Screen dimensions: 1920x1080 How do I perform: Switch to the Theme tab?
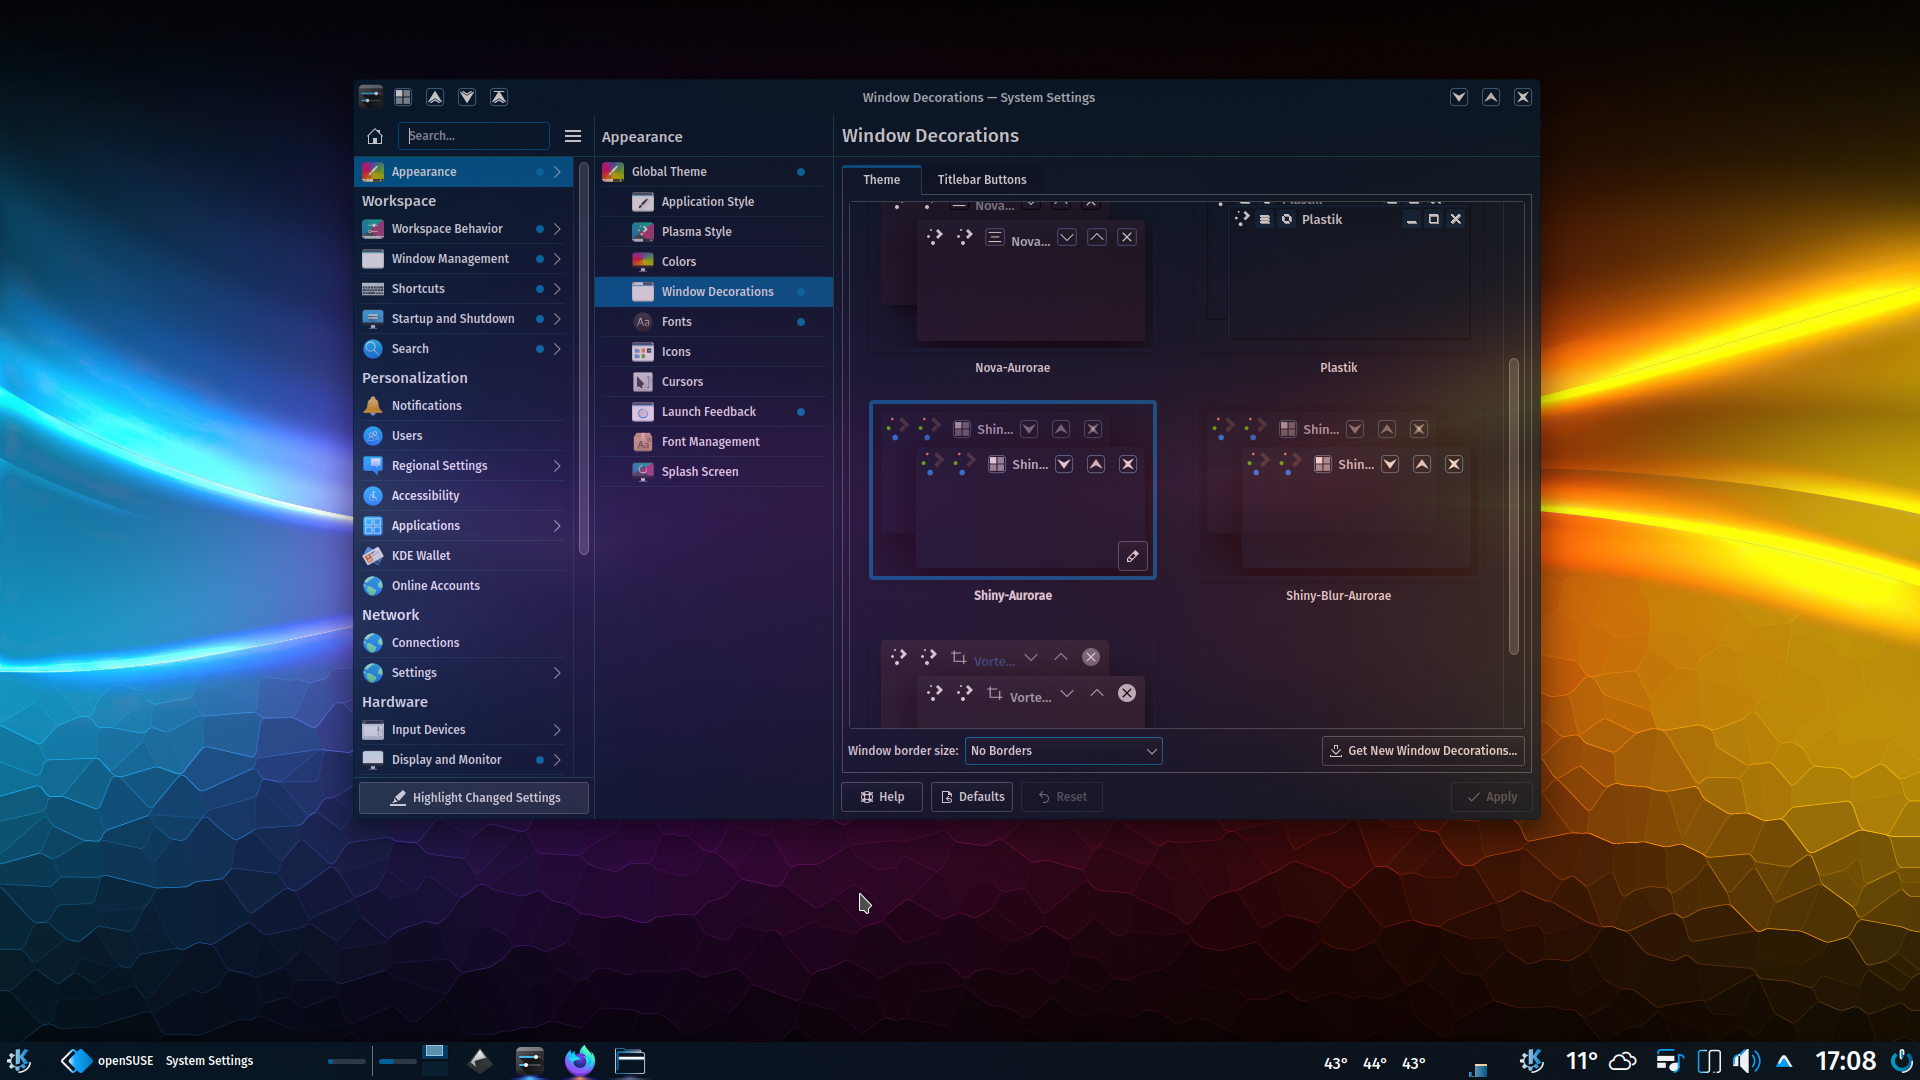point(881,180)
